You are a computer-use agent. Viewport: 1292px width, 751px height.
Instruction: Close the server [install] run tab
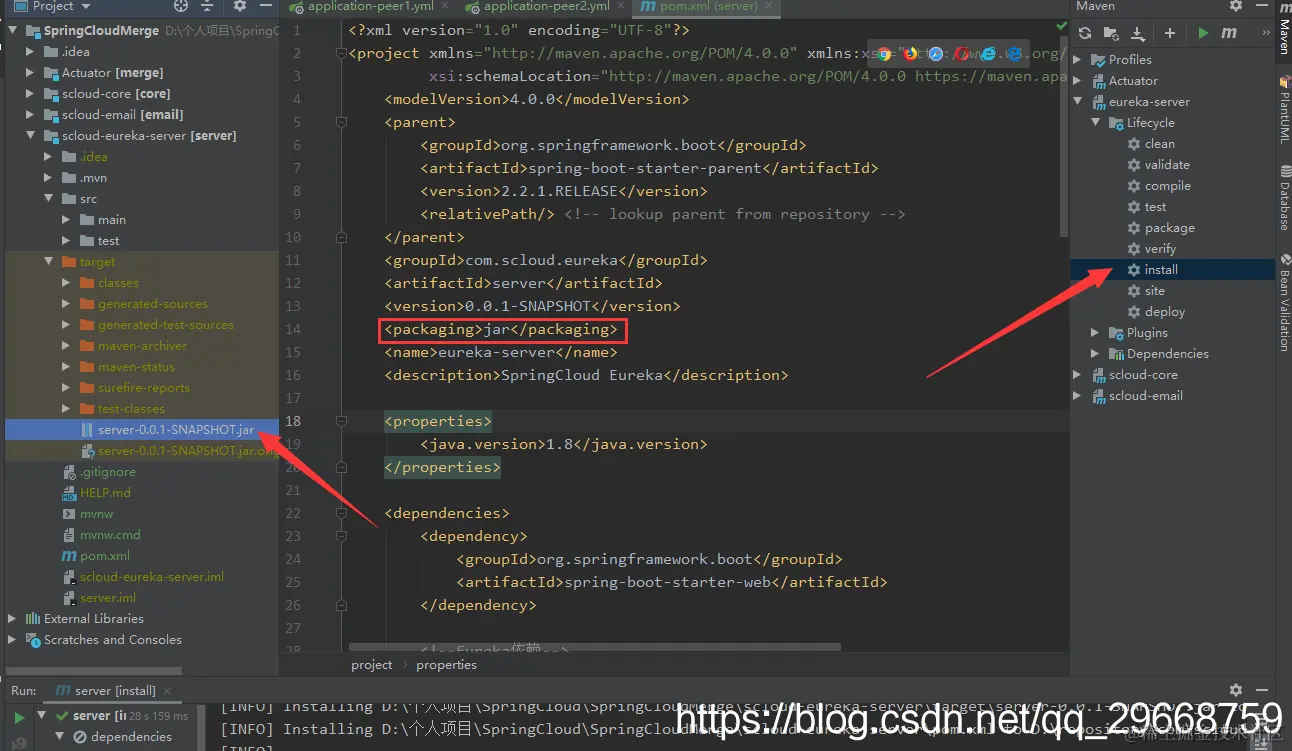[167, 691]
